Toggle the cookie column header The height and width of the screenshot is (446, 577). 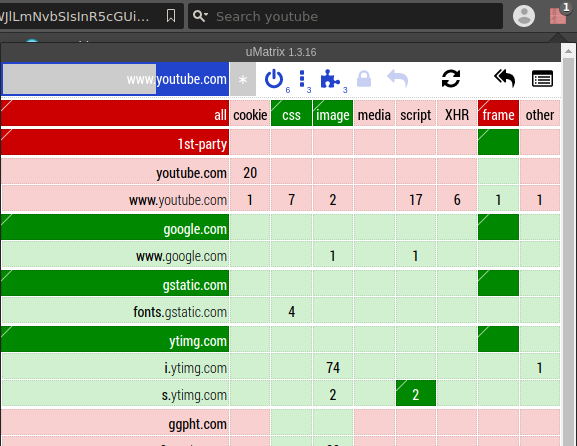[x=250, y=113]
